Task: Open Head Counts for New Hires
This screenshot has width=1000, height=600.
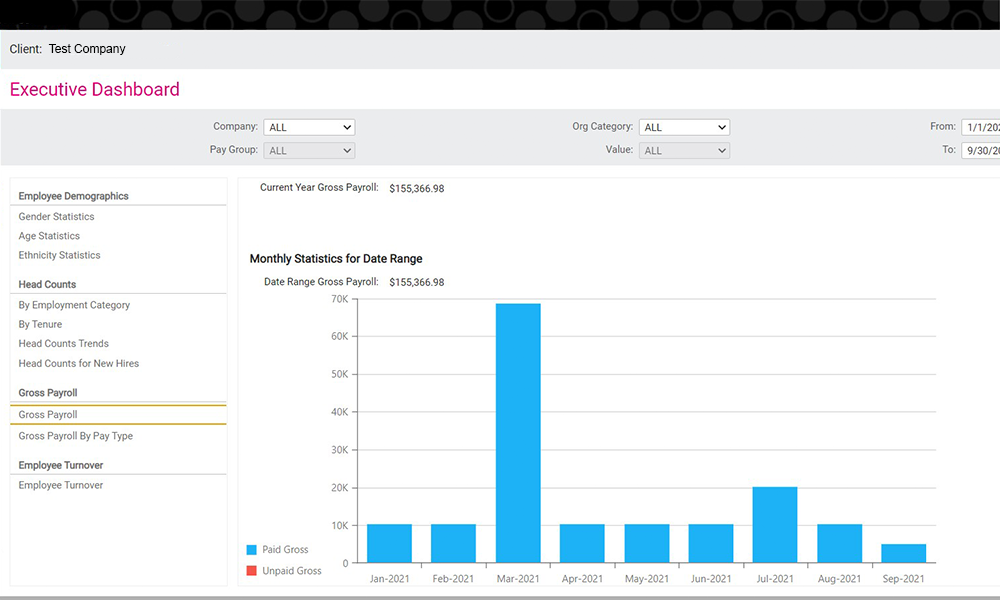Action: 78,363
